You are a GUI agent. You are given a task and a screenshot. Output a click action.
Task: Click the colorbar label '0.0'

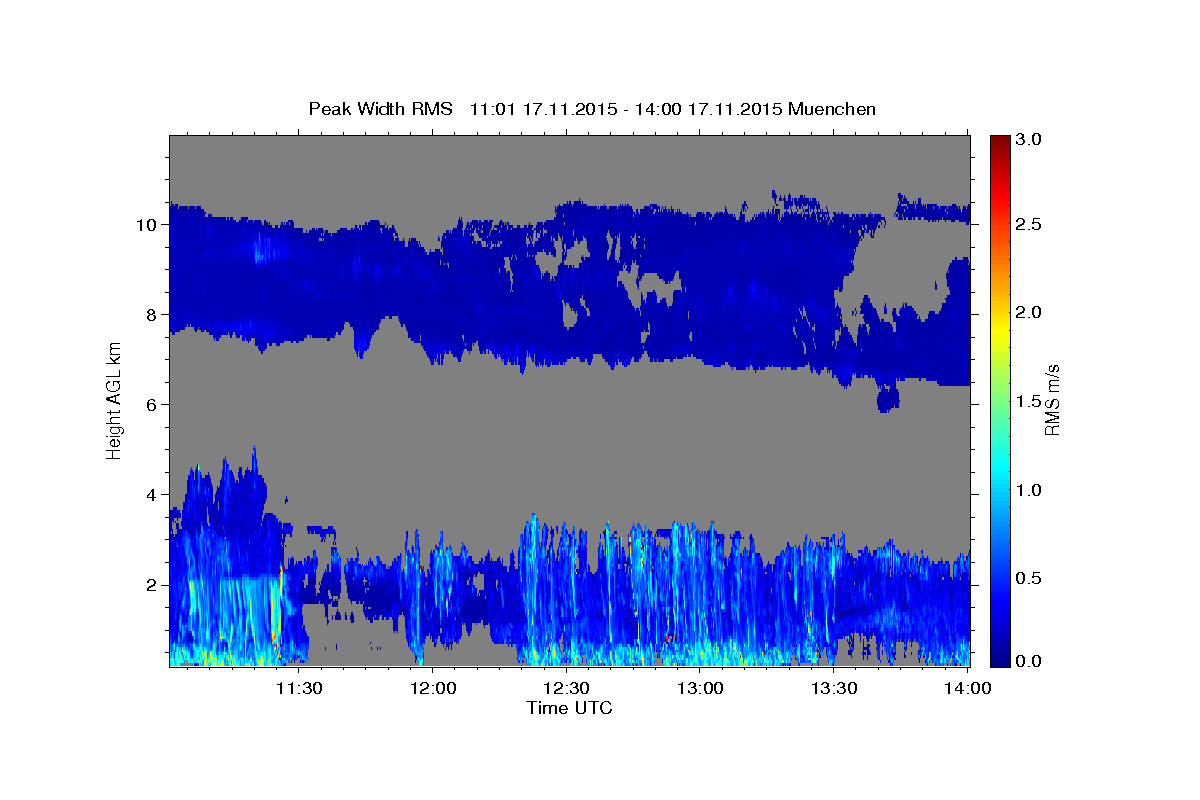(x=1028, y=661)
